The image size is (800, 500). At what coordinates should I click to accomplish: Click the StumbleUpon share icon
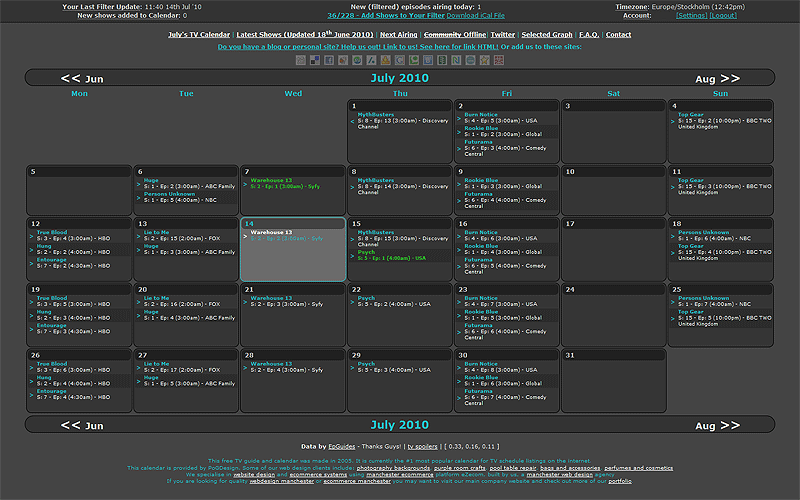[357, 60]
